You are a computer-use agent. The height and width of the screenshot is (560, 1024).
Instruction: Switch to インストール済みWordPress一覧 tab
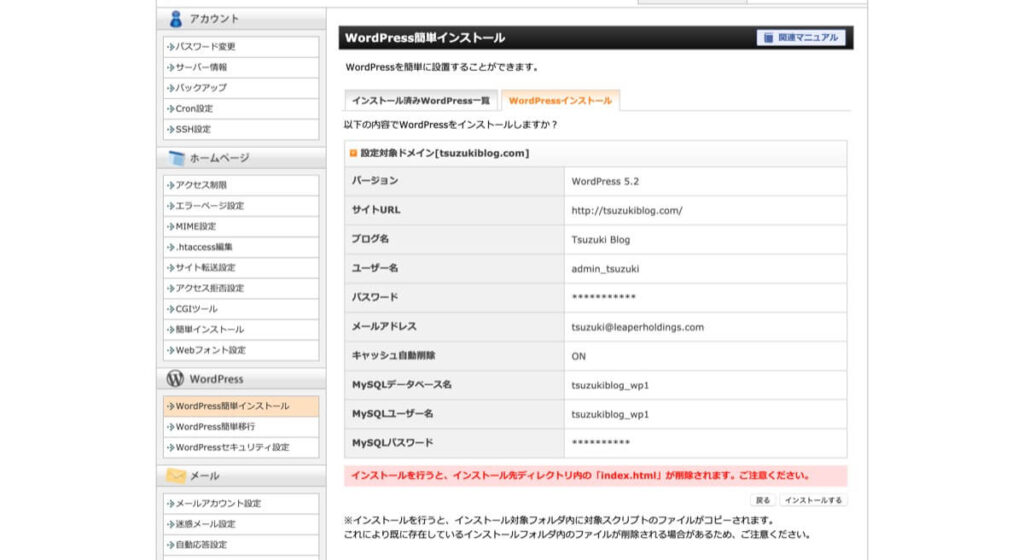coord(421,101)
